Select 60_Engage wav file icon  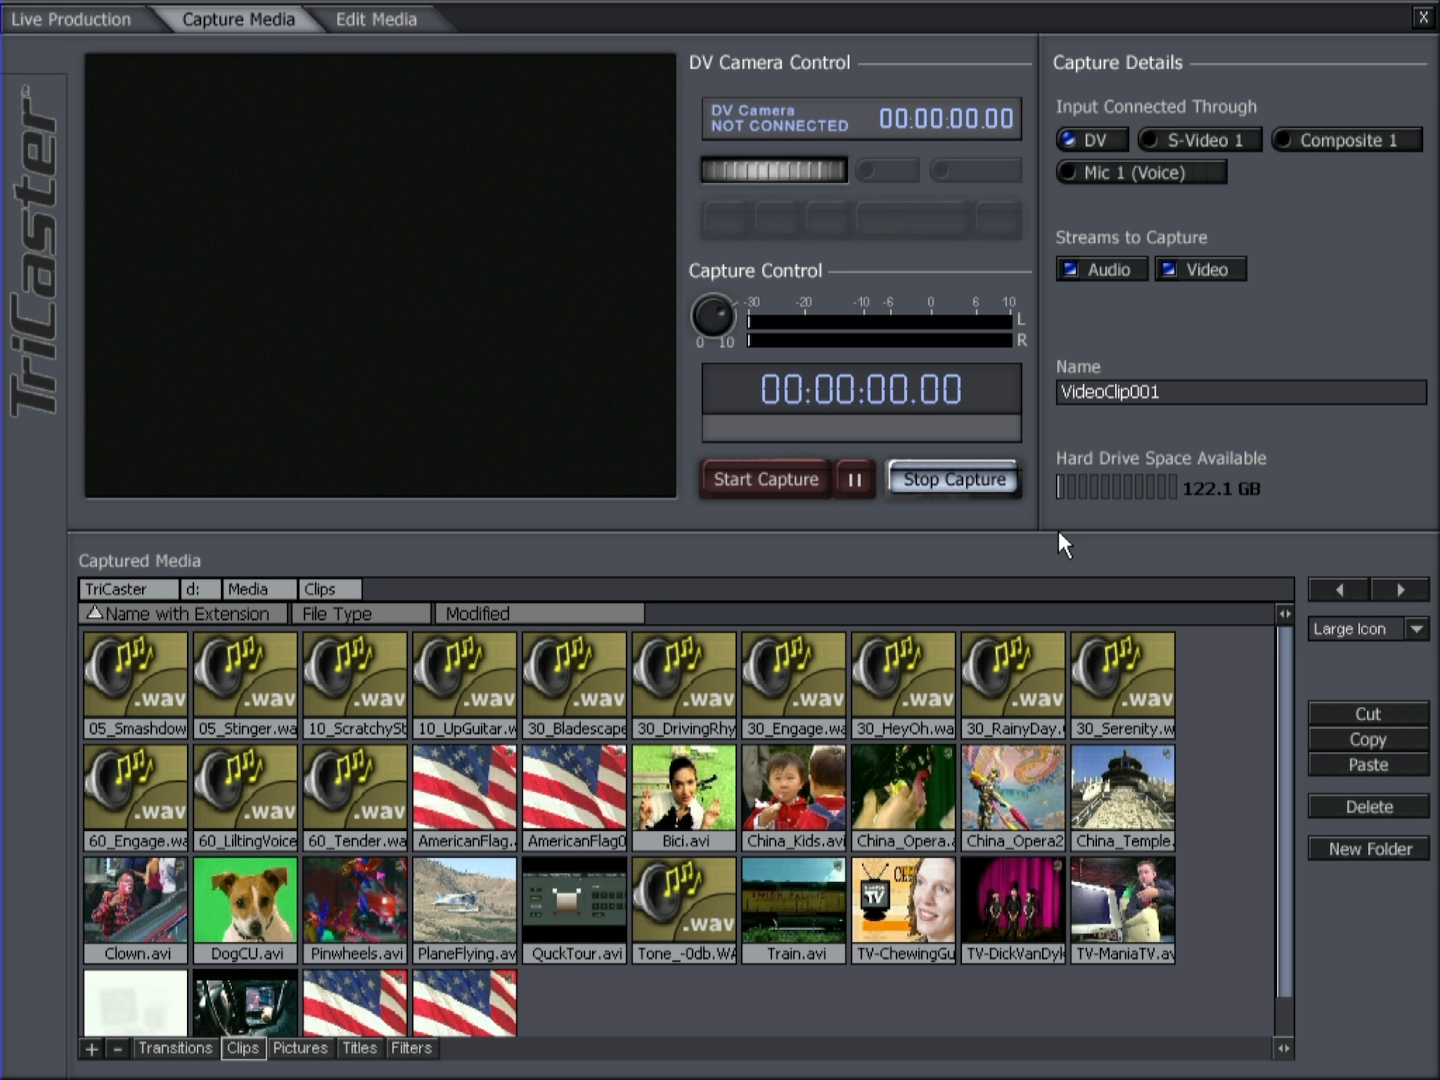135,797
